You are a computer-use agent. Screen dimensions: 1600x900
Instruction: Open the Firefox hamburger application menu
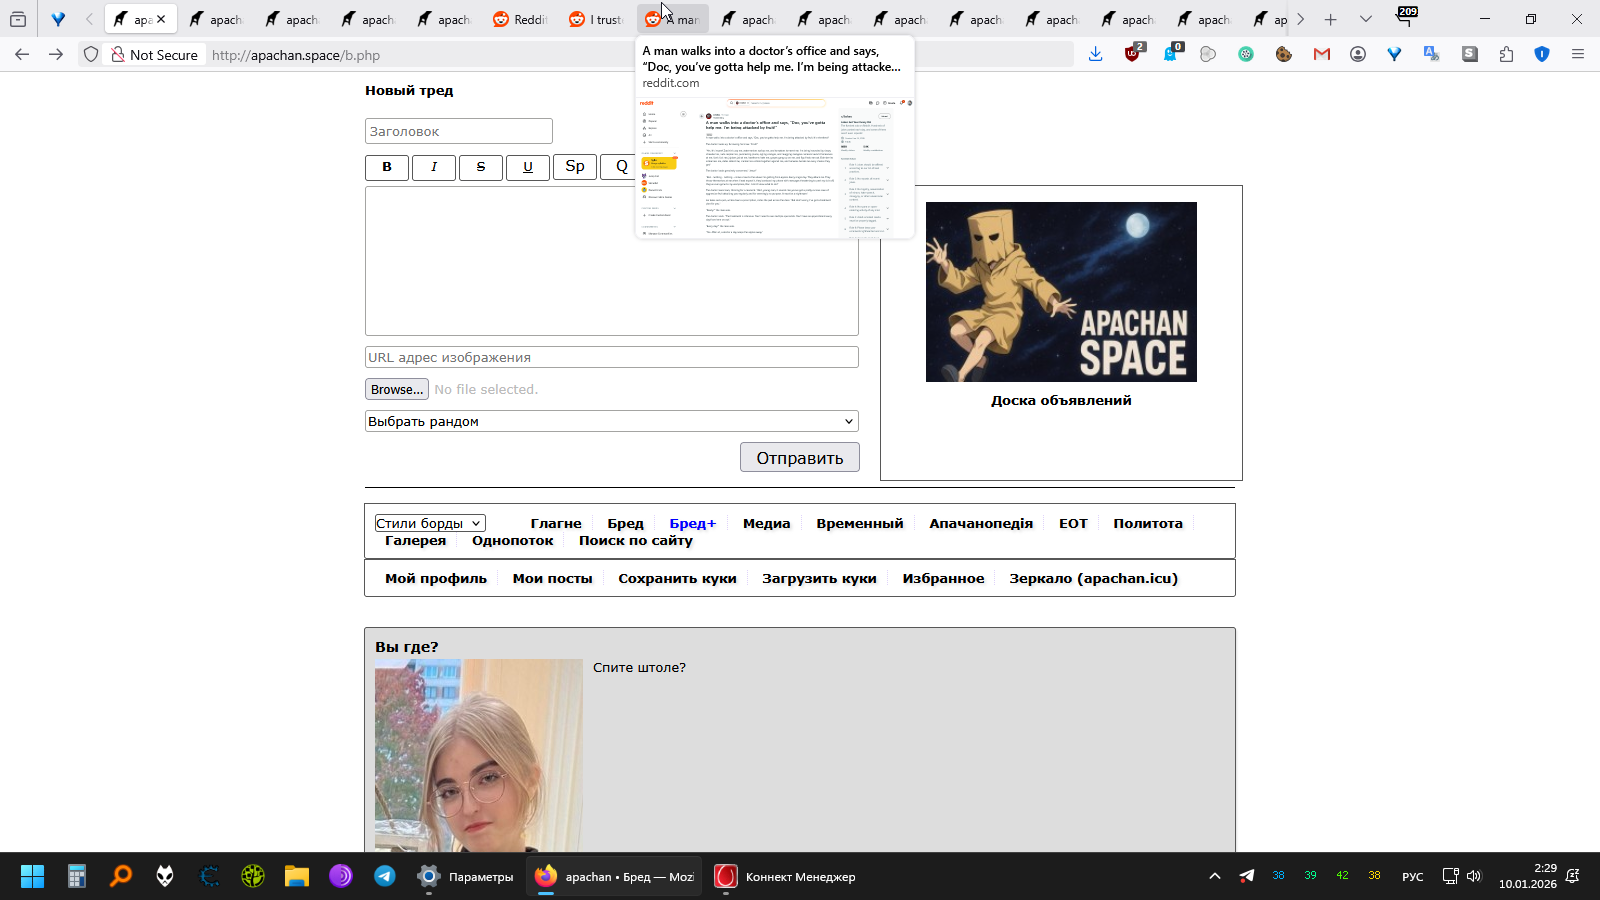pyautogui.click(x=1578, y=54)
